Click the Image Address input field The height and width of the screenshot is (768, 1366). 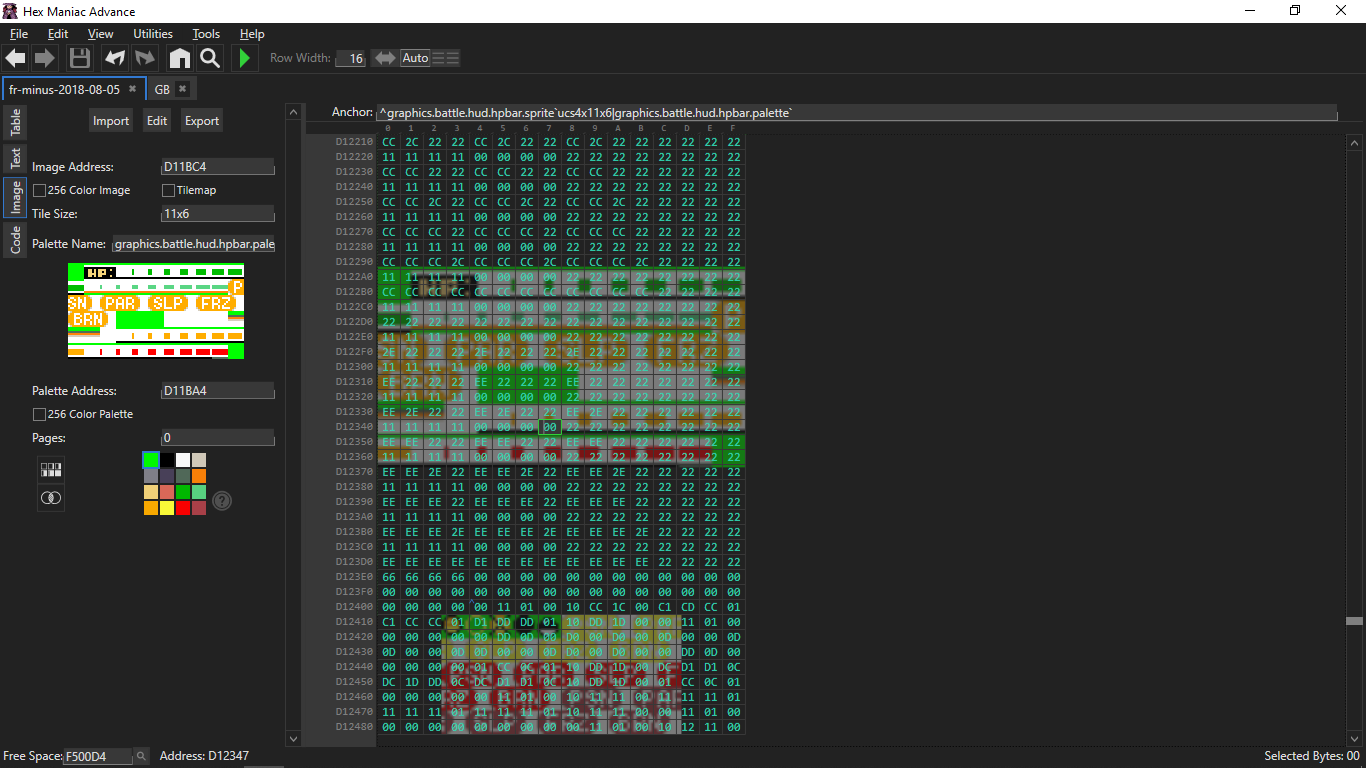(217, 167)
